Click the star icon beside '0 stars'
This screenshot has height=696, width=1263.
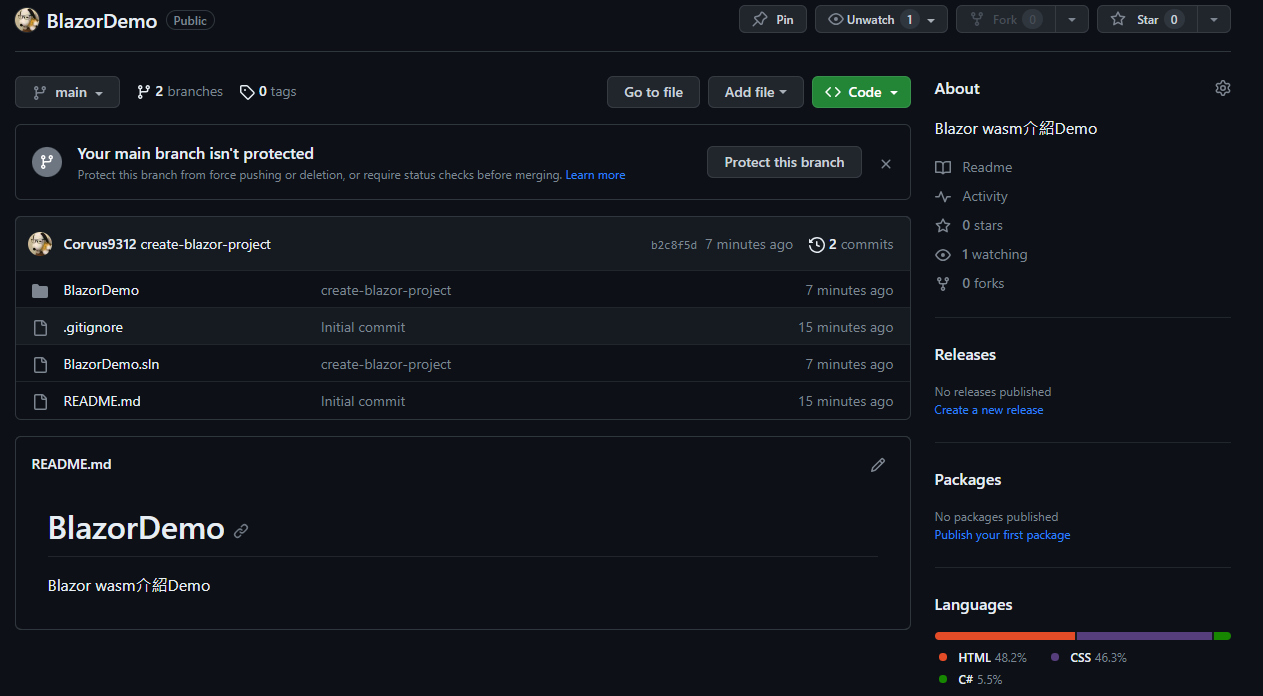pos(942,225)
